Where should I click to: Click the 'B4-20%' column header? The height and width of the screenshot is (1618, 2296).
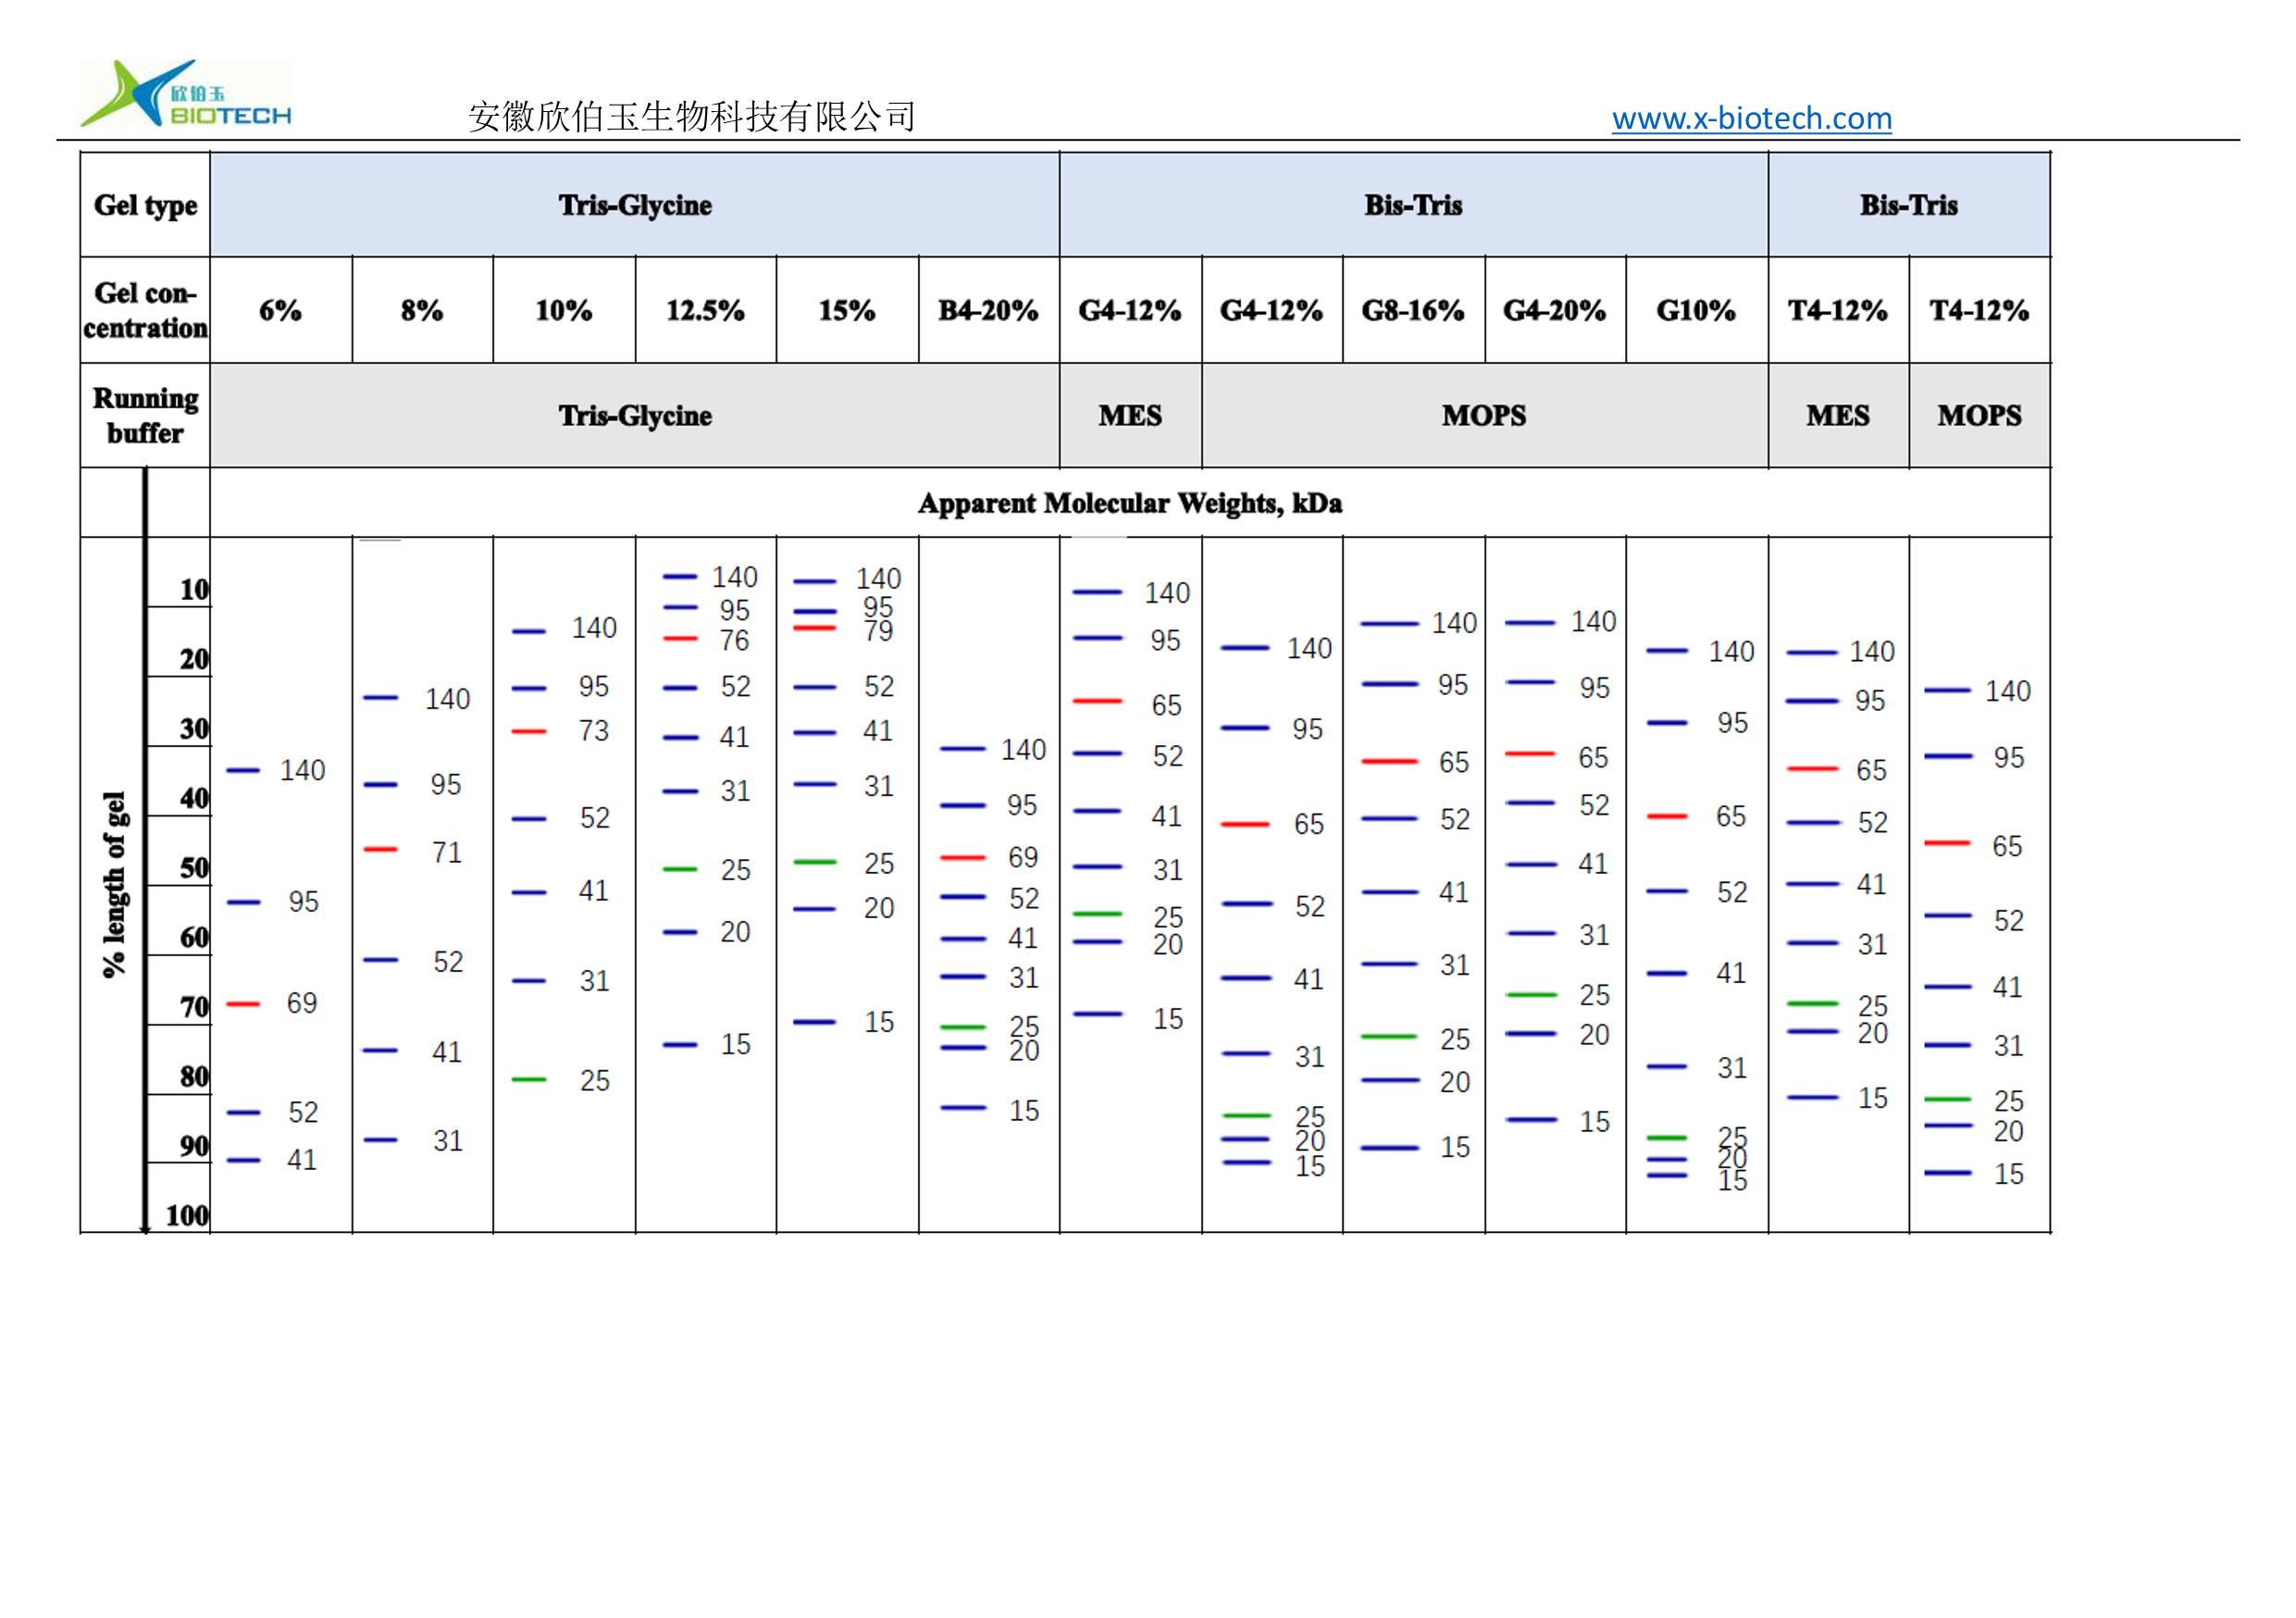(988, 310)
